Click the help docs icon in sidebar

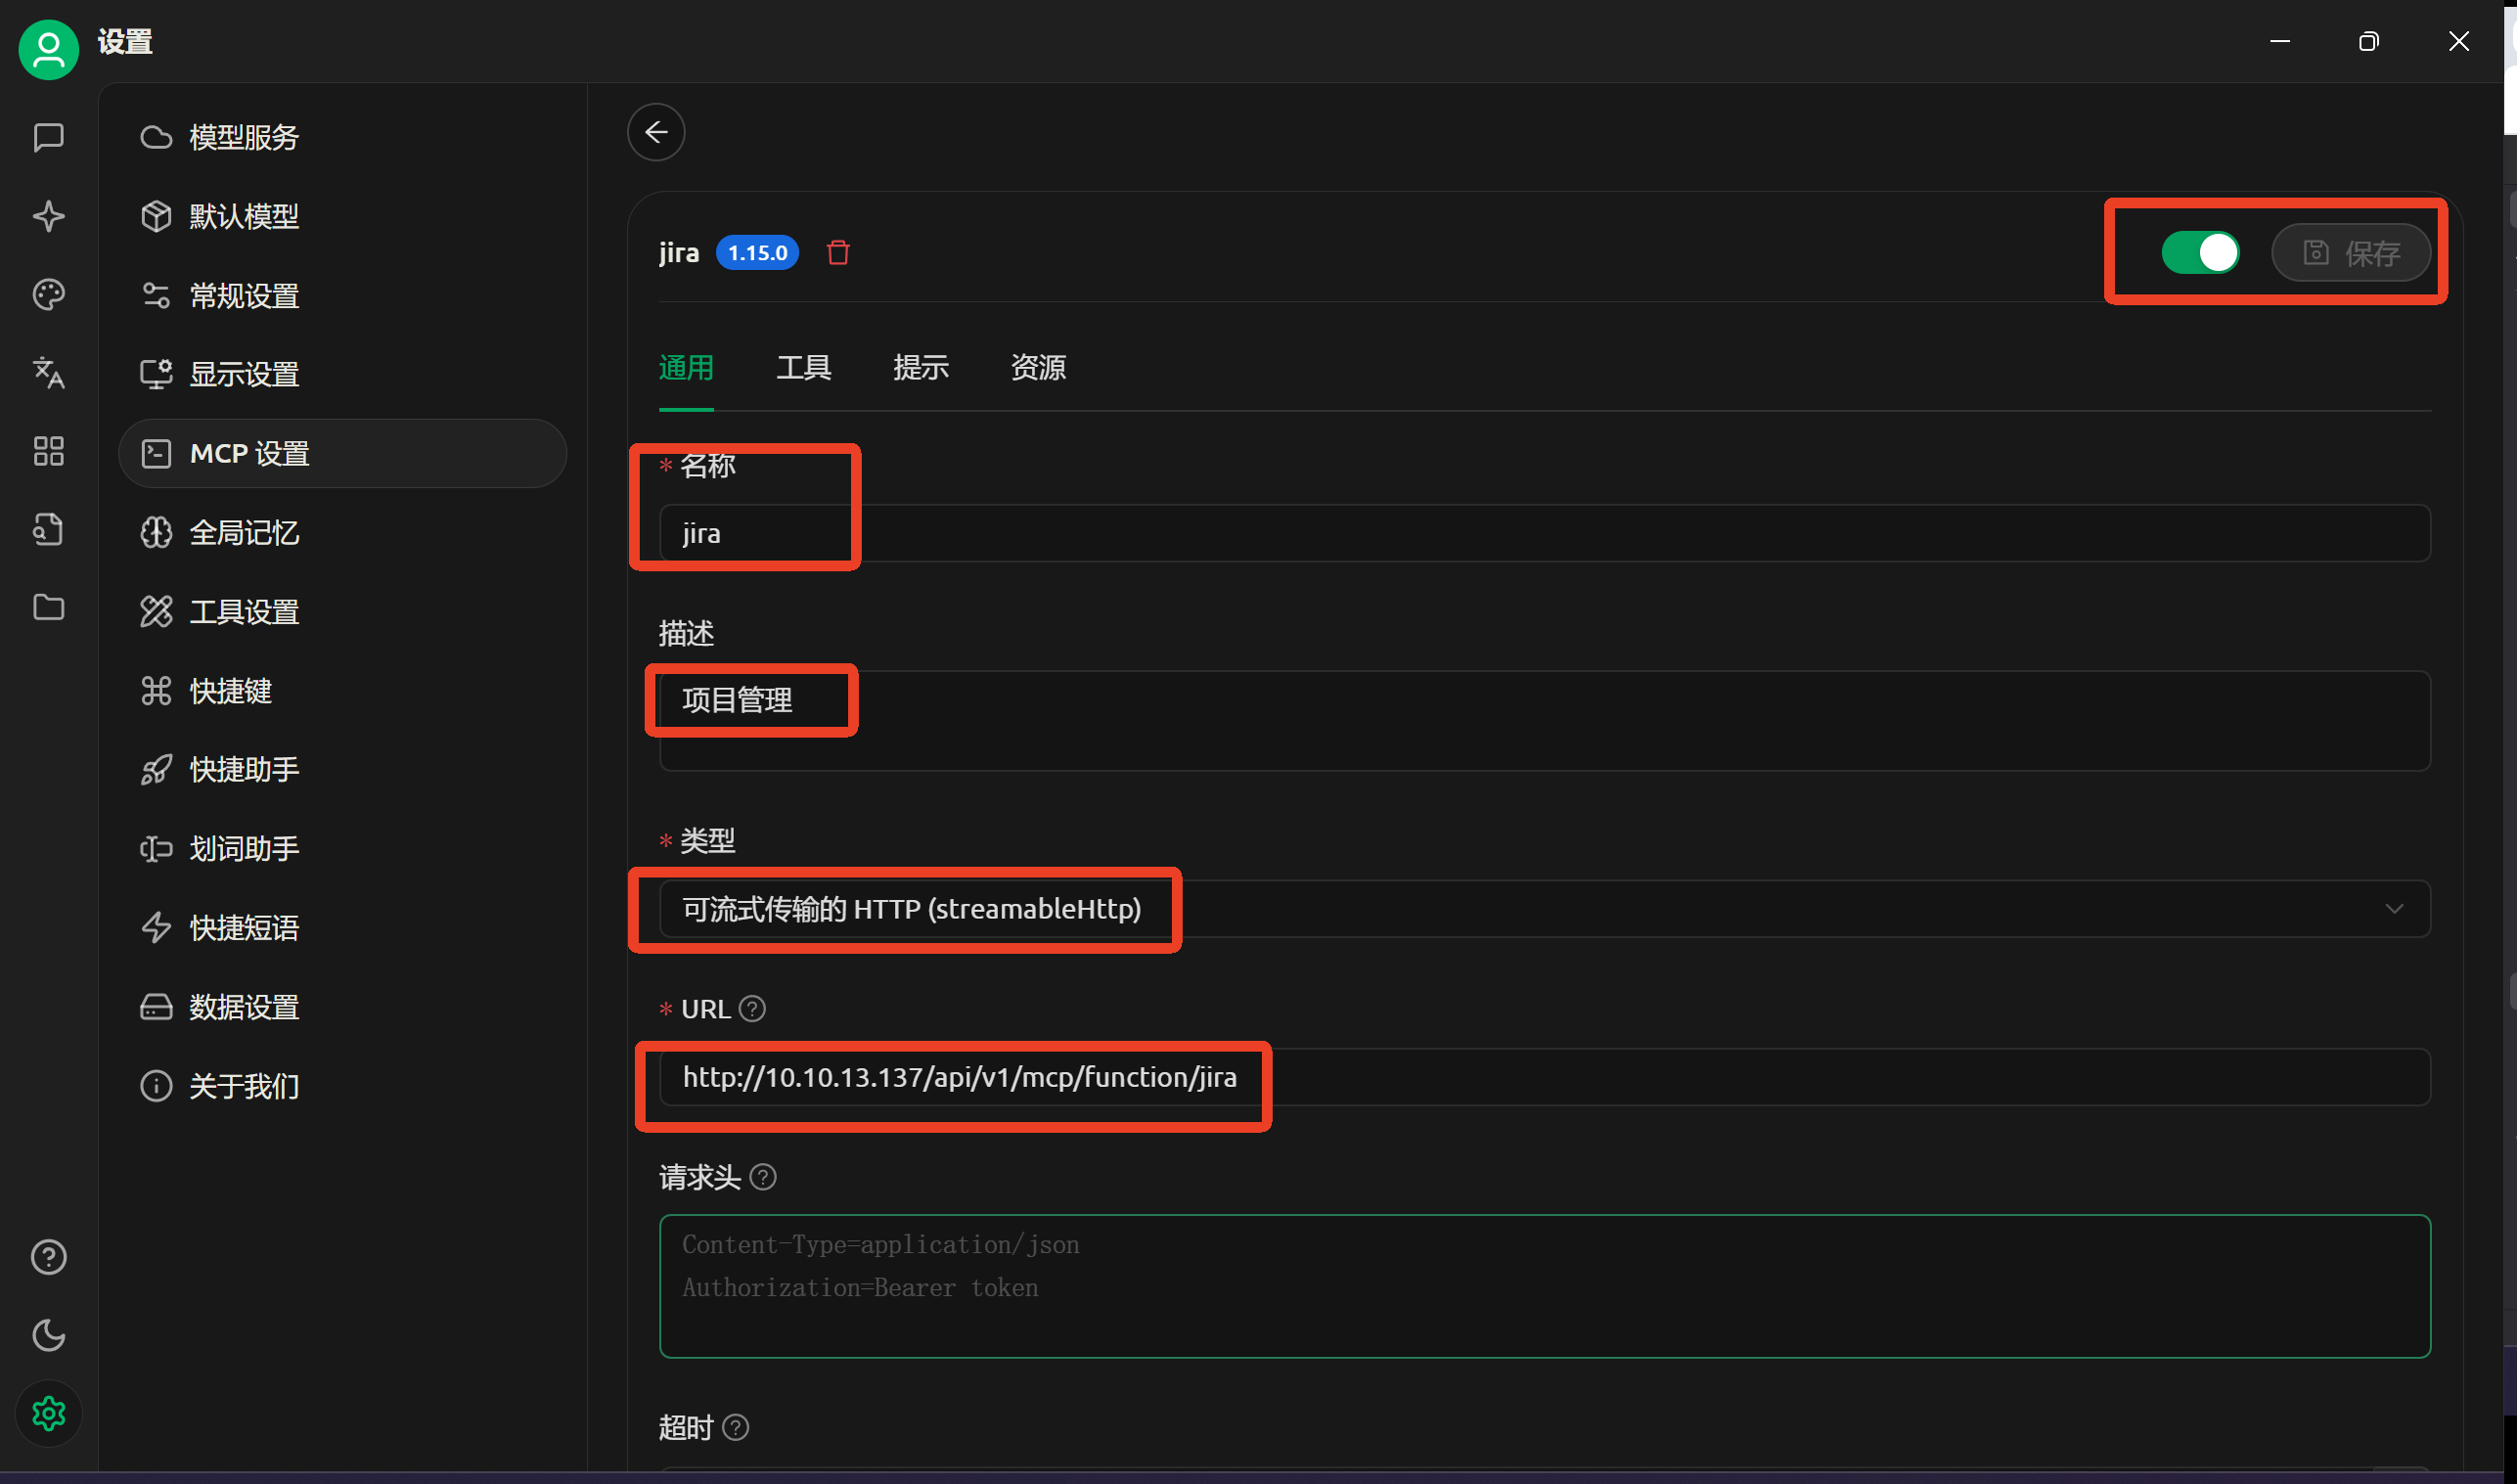[48, 1257]
